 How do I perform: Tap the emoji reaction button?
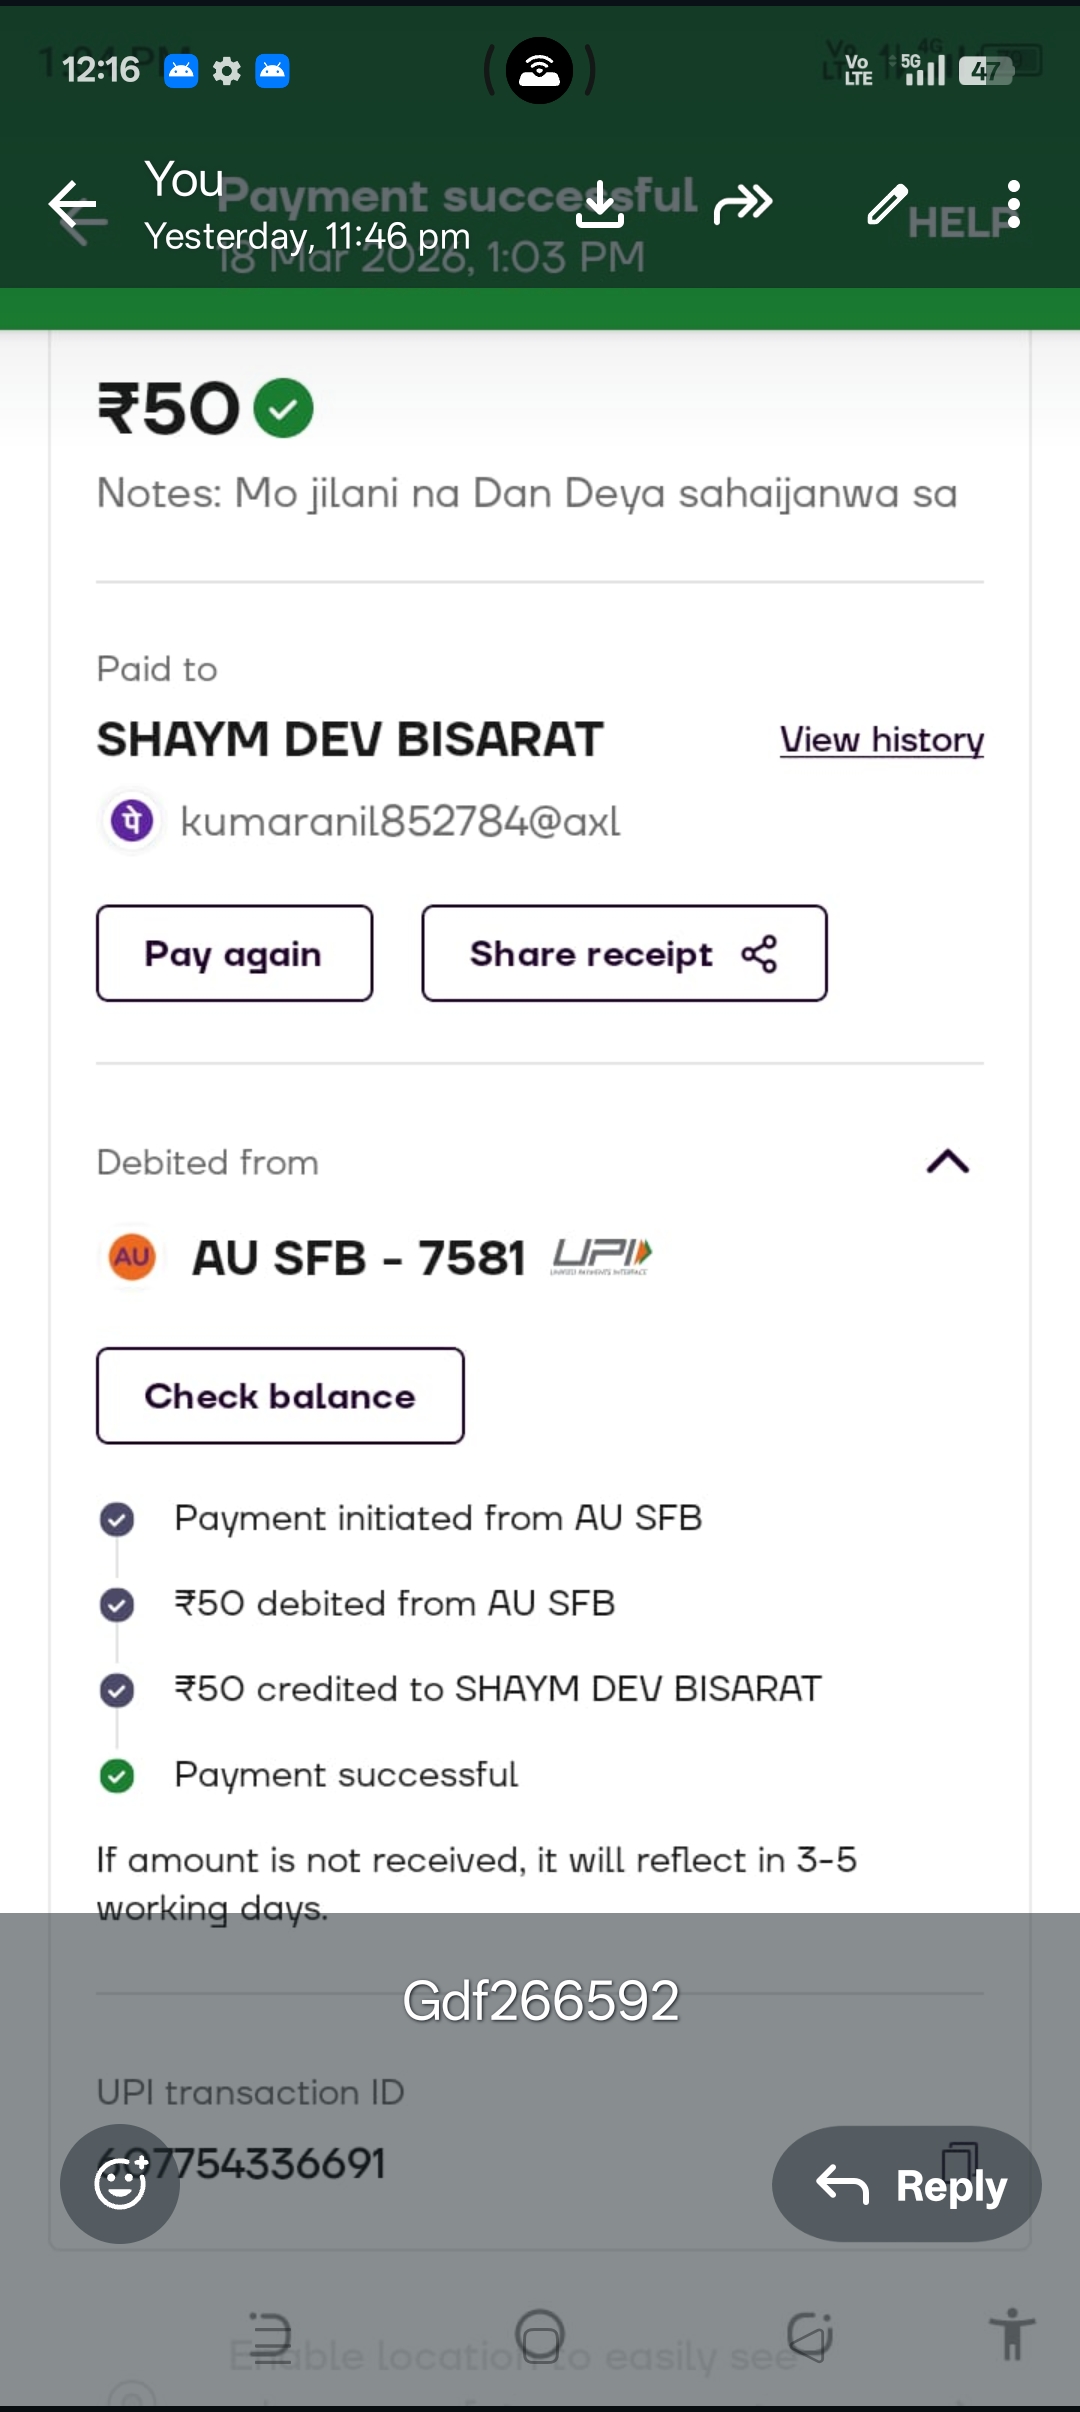[x=120, y=2183]
